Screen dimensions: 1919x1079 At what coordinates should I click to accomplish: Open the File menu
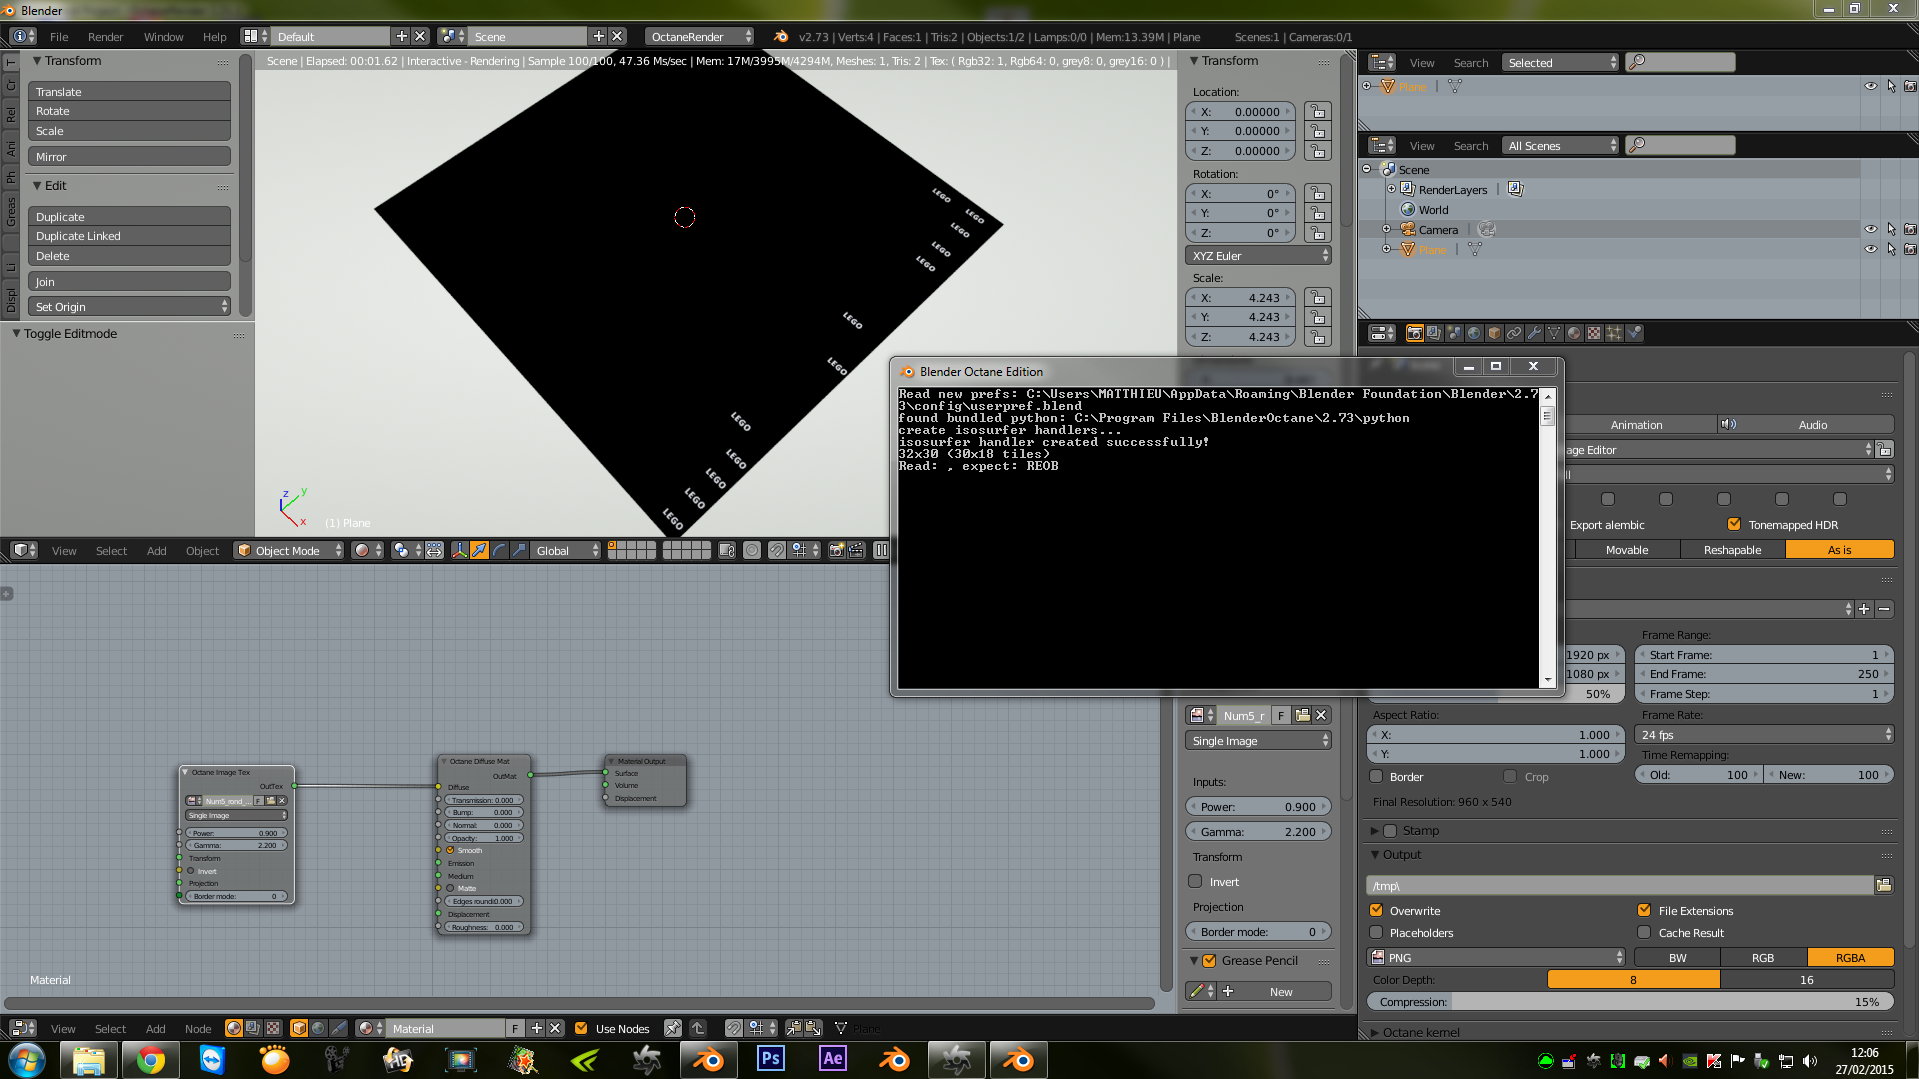pos(59,36)
